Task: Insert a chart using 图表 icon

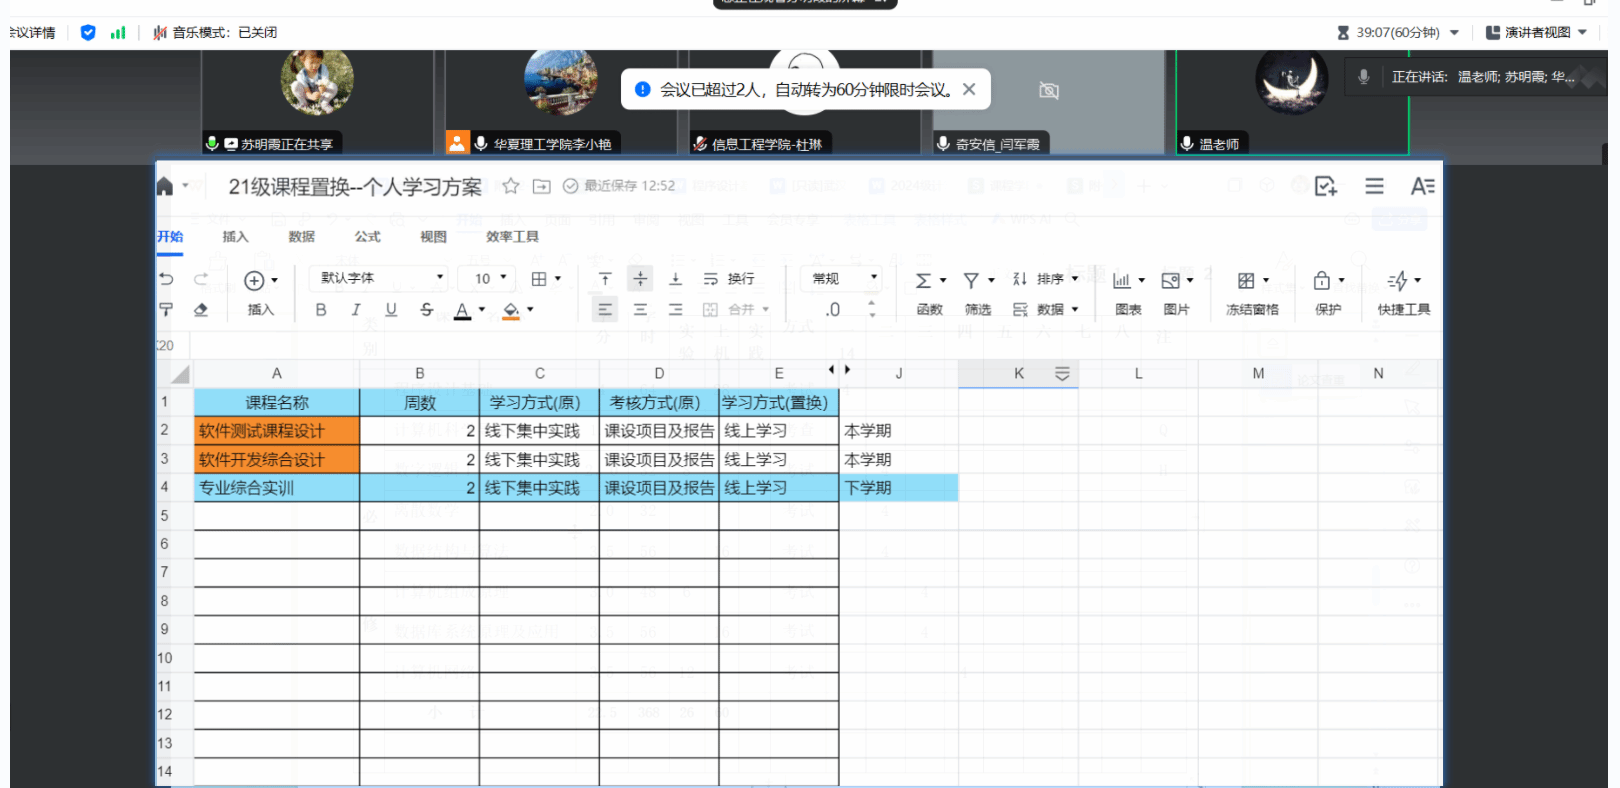Action: [x=1123, y=281]
